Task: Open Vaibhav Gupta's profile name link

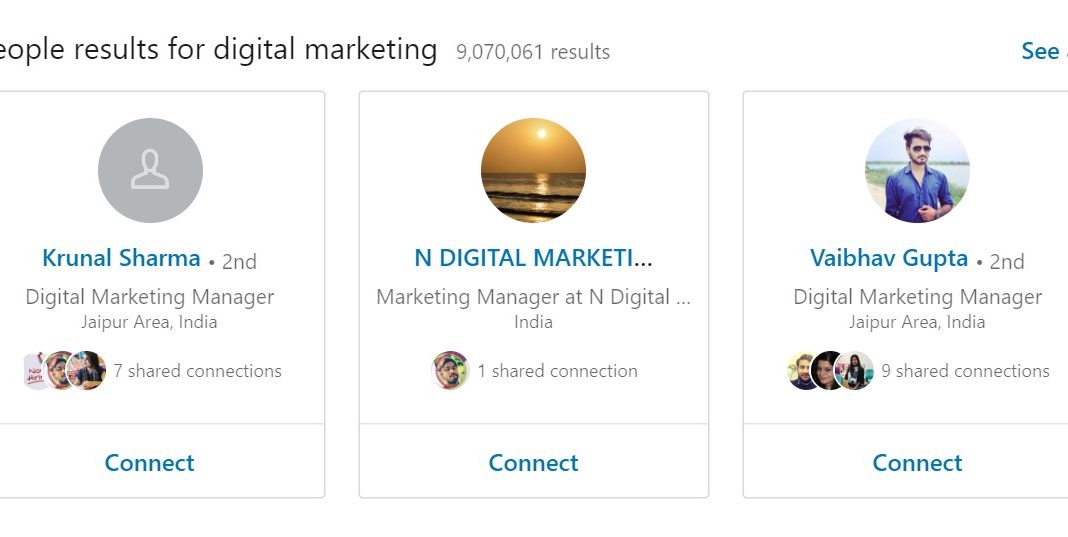Action: tap(889, 258)
